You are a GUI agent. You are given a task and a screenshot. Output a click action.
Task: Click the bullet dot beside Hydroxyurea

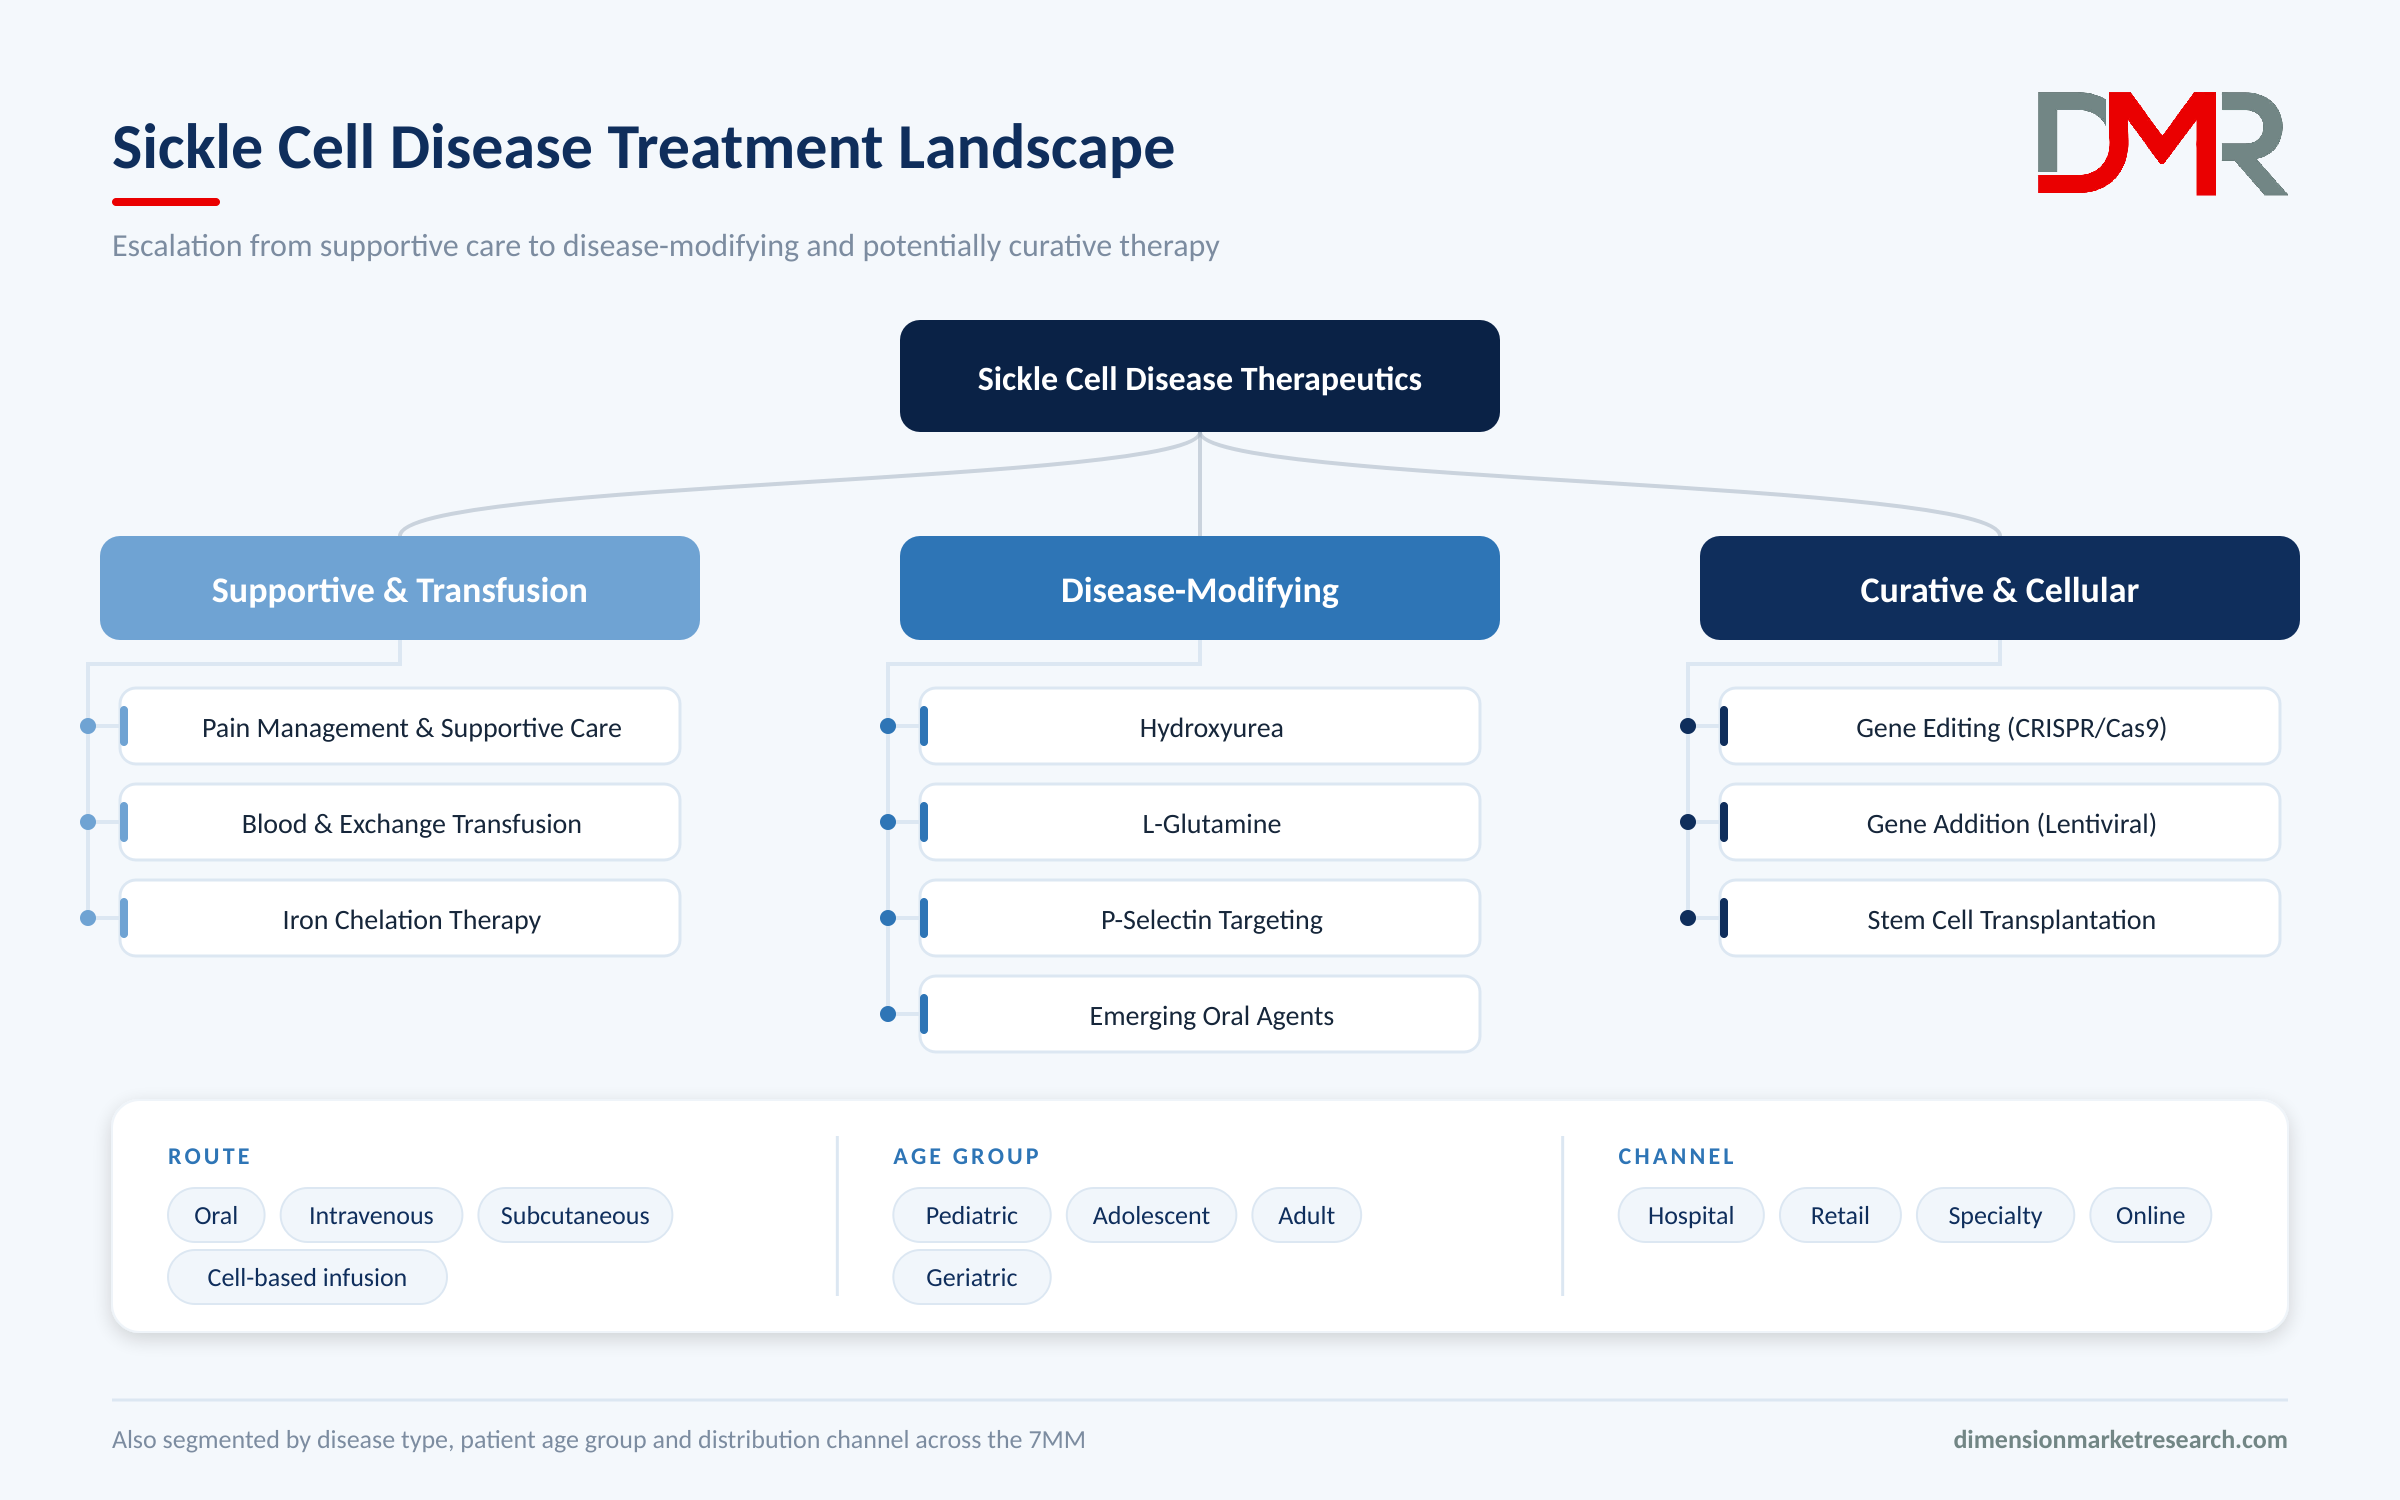887,726
